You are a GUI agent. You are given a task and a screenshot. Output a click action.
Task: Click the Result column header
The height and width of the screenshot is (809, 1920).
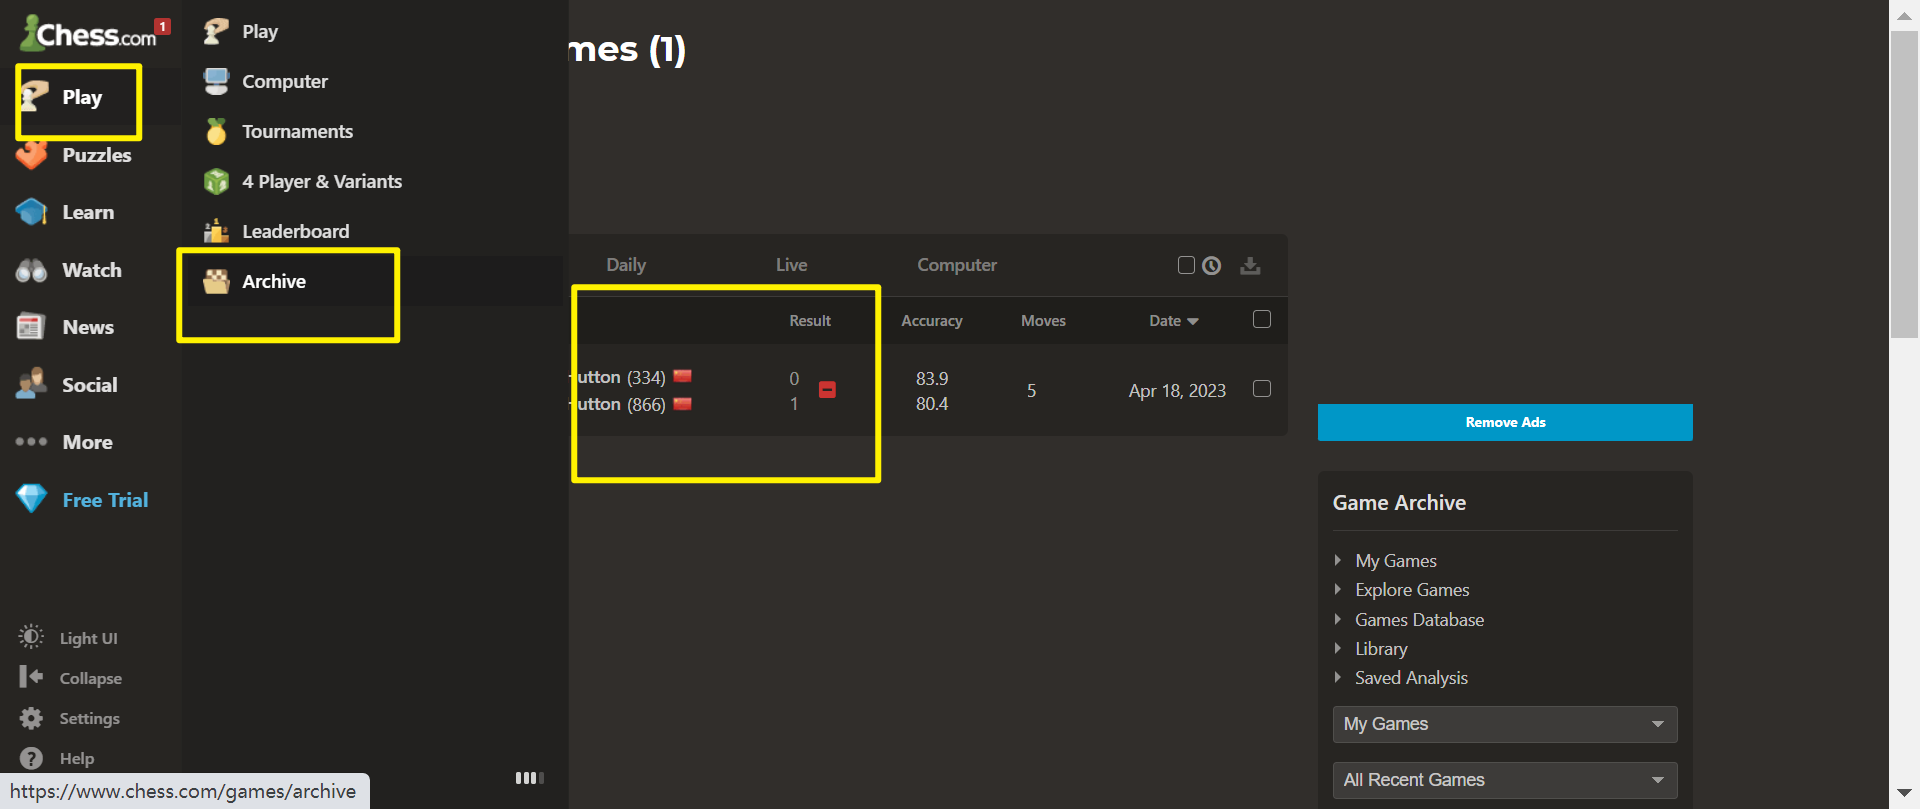click(x=810, y=321)
